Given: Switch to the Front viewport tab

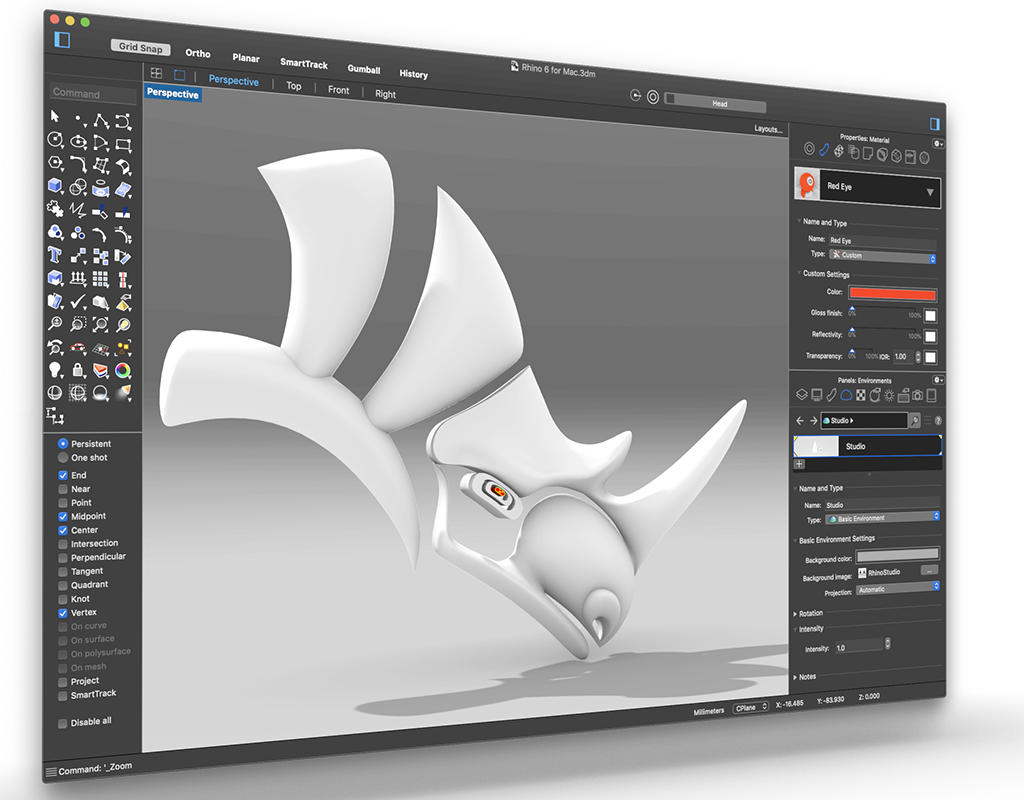Looking at the screenshot, I should click(338, 89).
